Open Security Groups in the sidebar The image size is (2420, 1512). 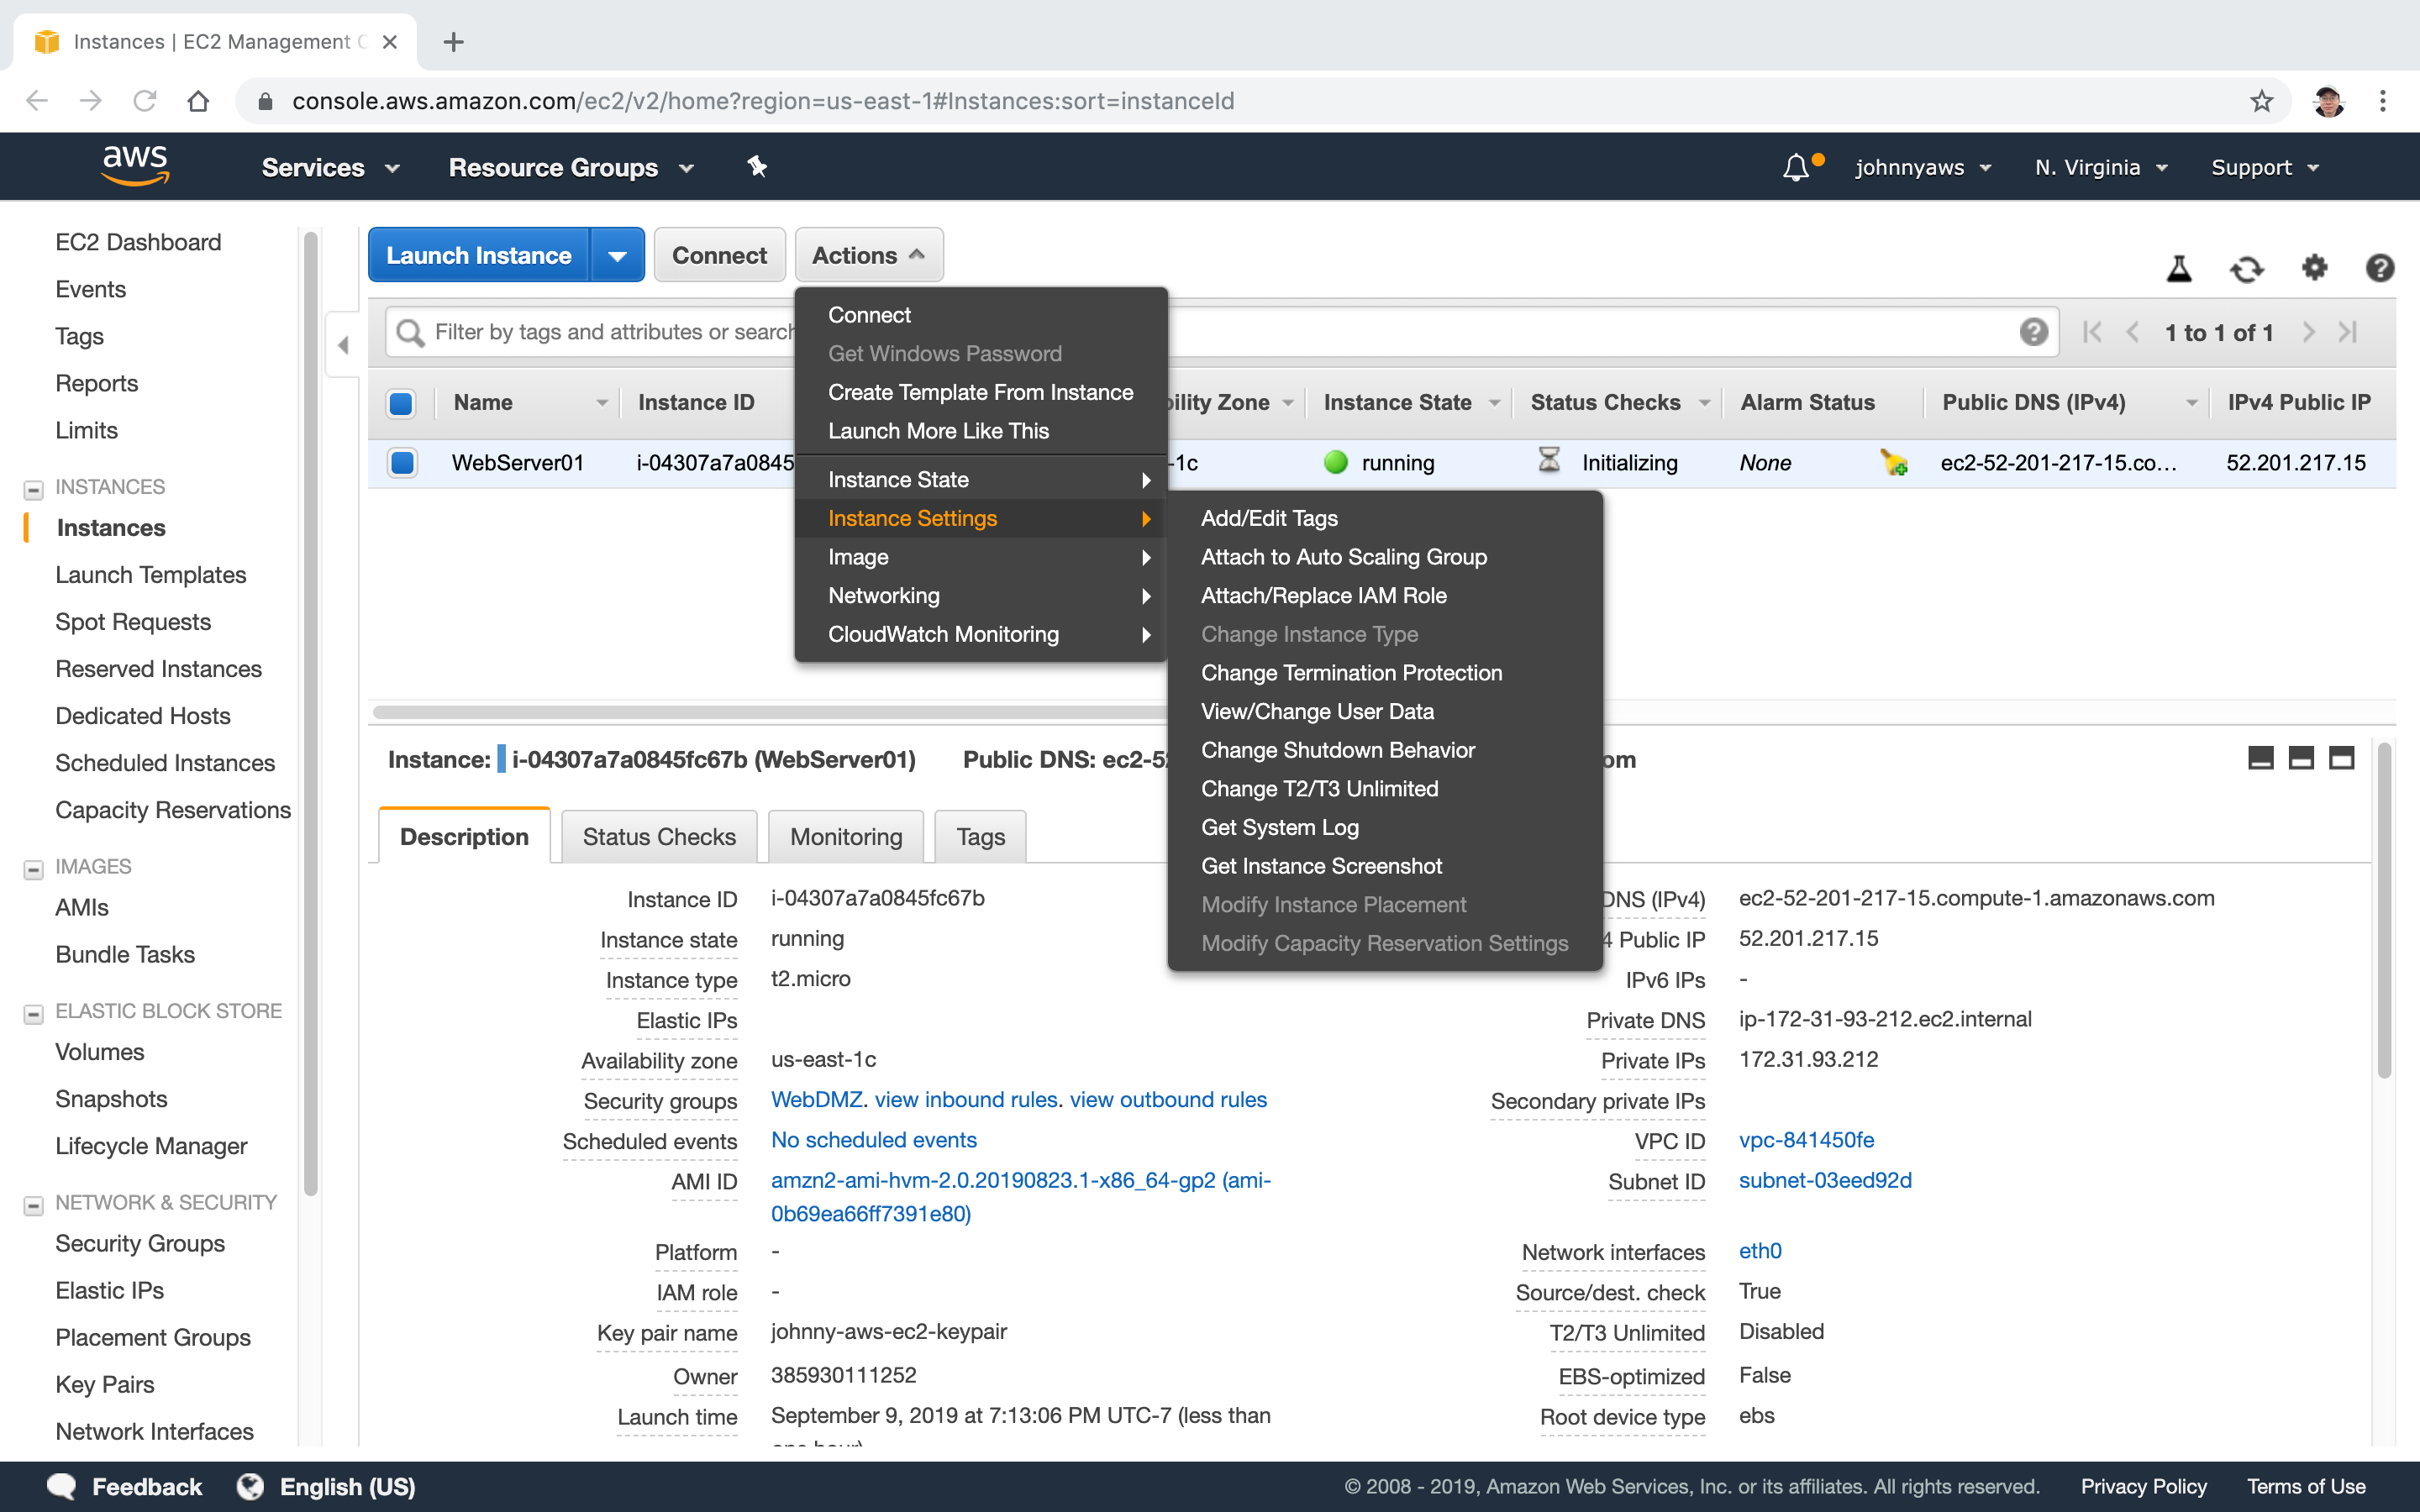140,1243
